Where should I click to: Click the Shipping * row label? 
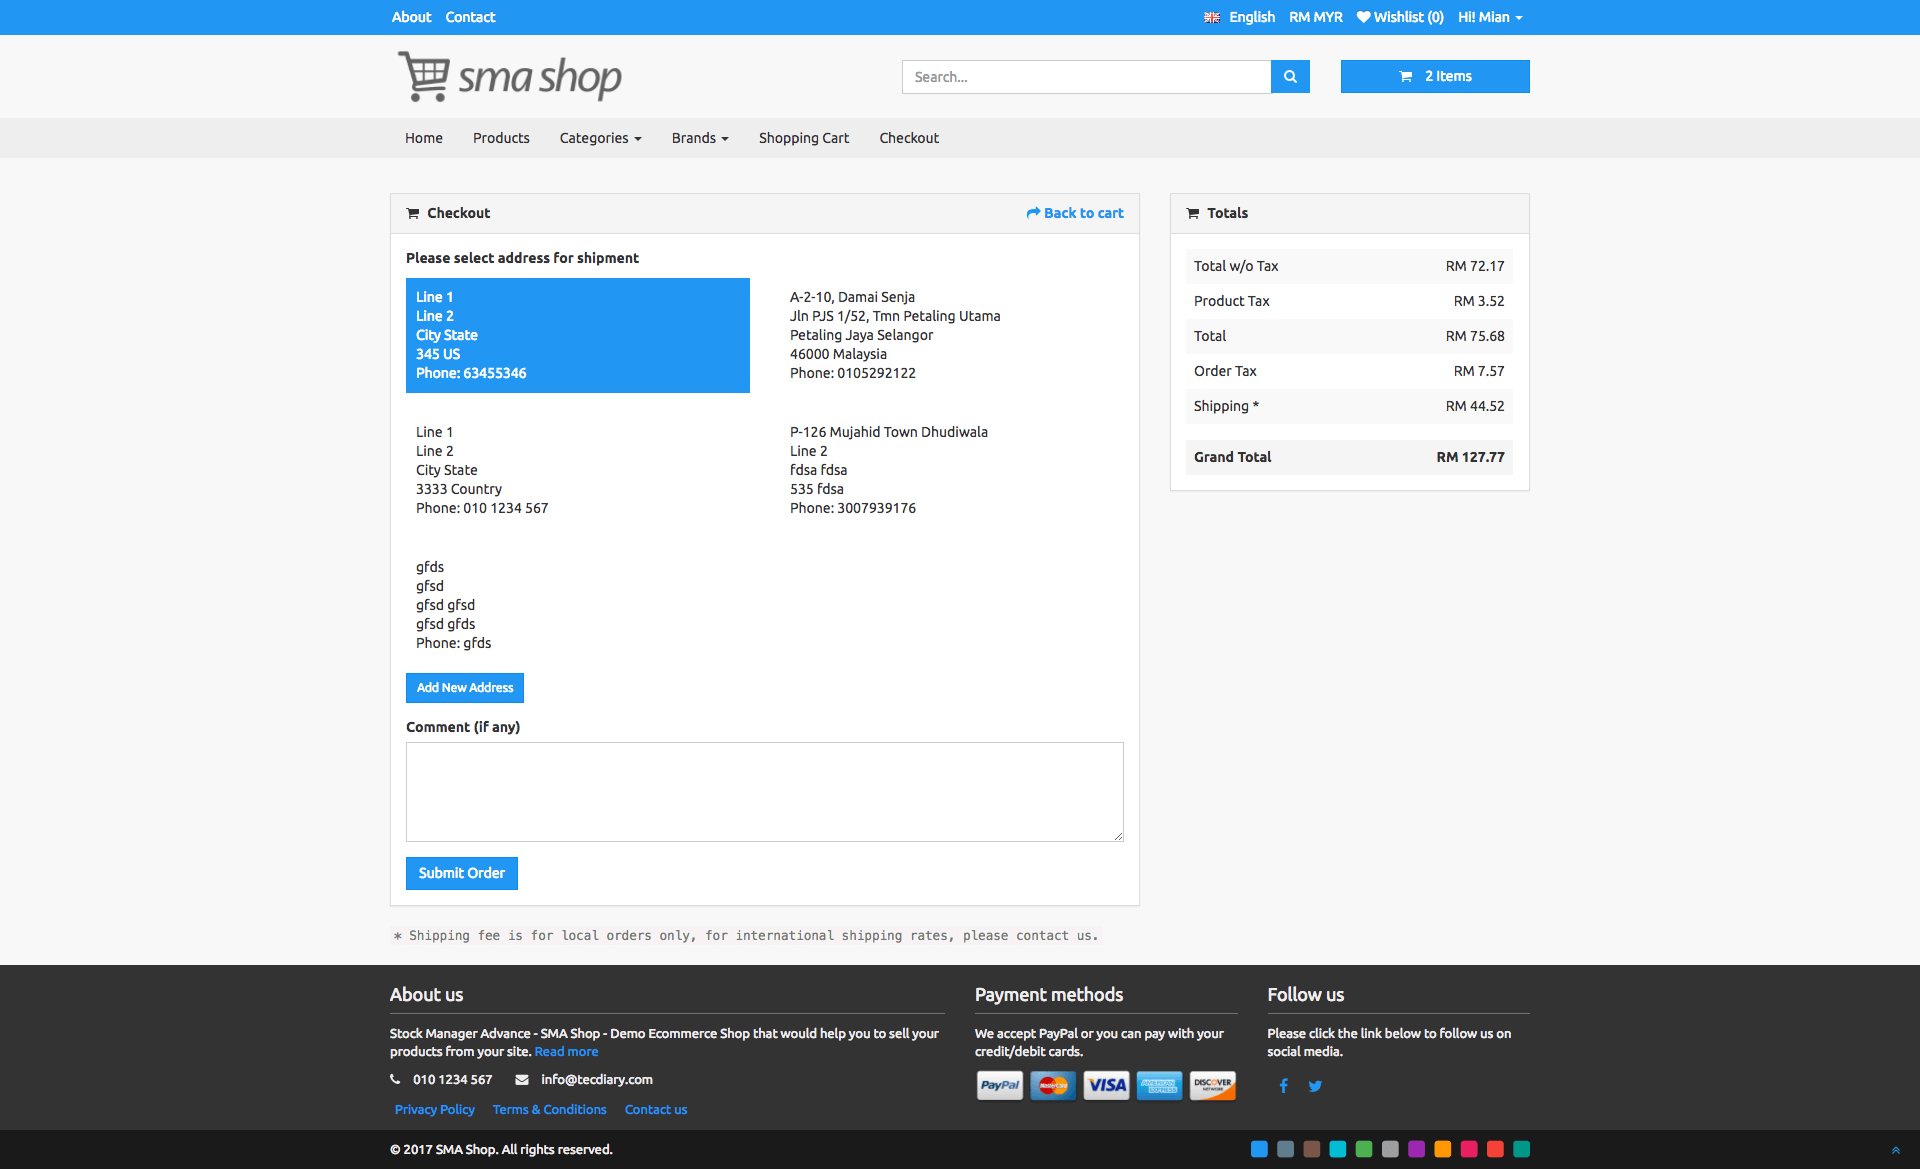(1226, 406)
